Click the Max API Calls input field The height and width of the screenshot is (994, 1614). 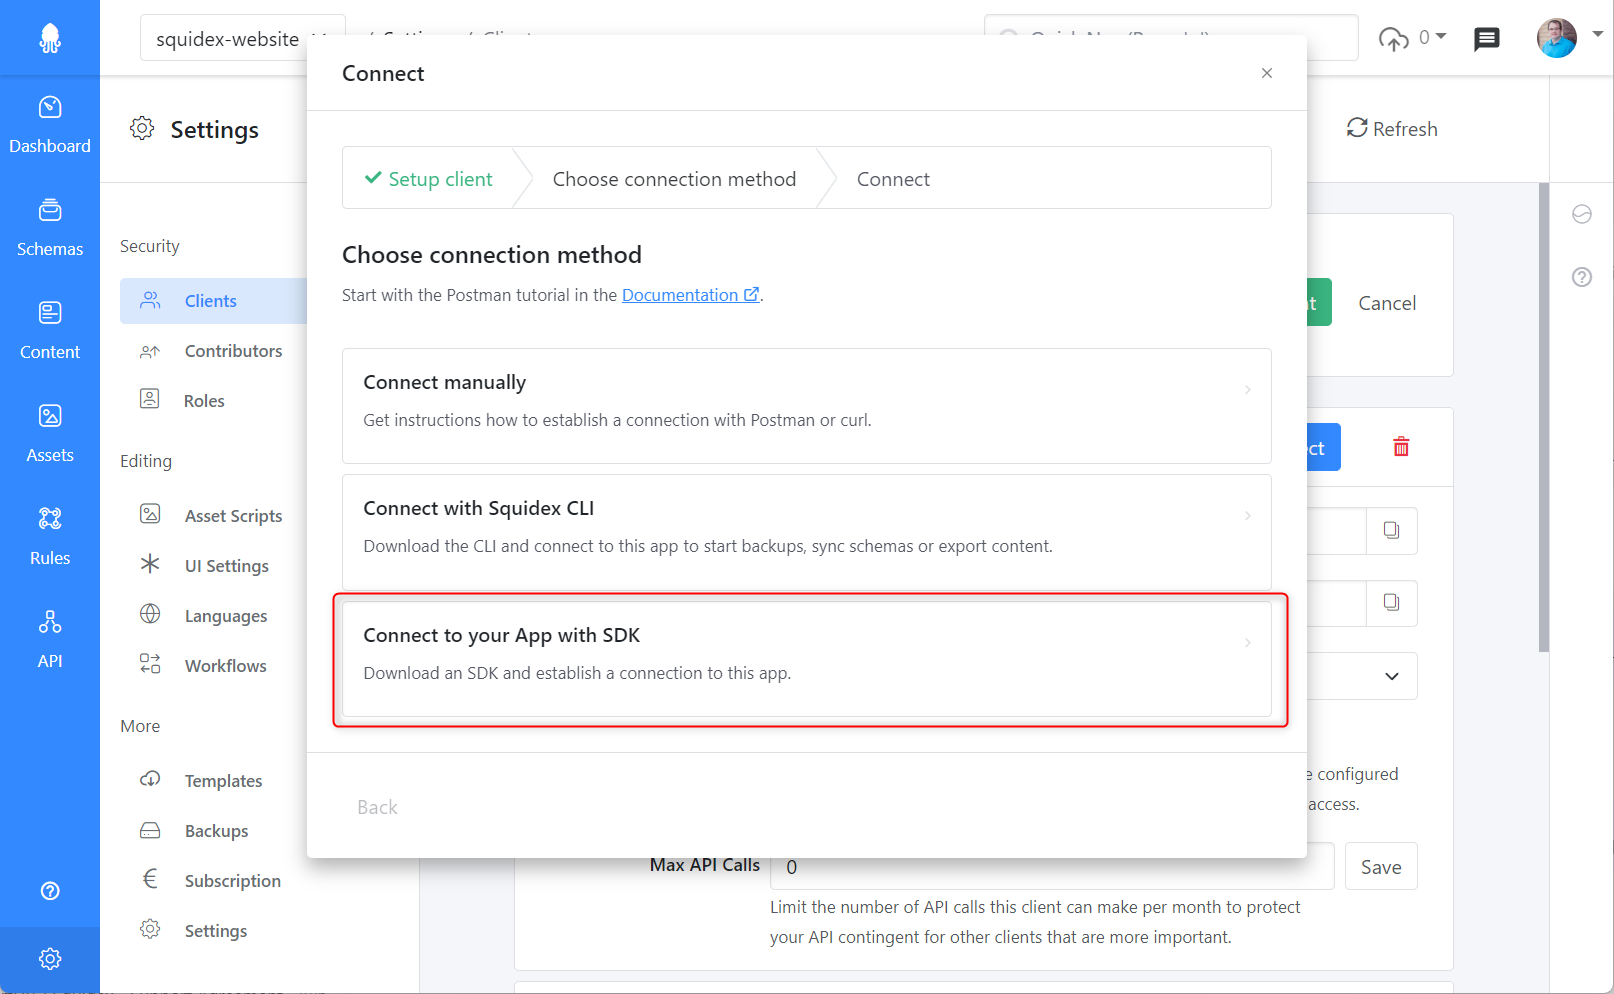coord(1052,866)
